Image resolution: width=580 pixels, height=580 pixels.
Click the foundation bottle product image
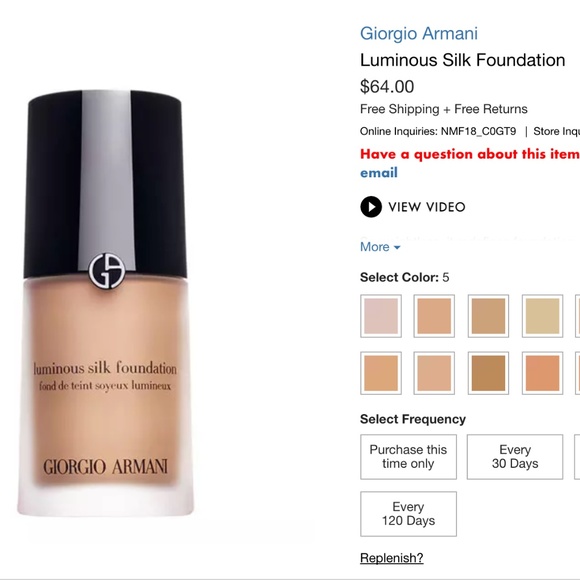point(105,303)
